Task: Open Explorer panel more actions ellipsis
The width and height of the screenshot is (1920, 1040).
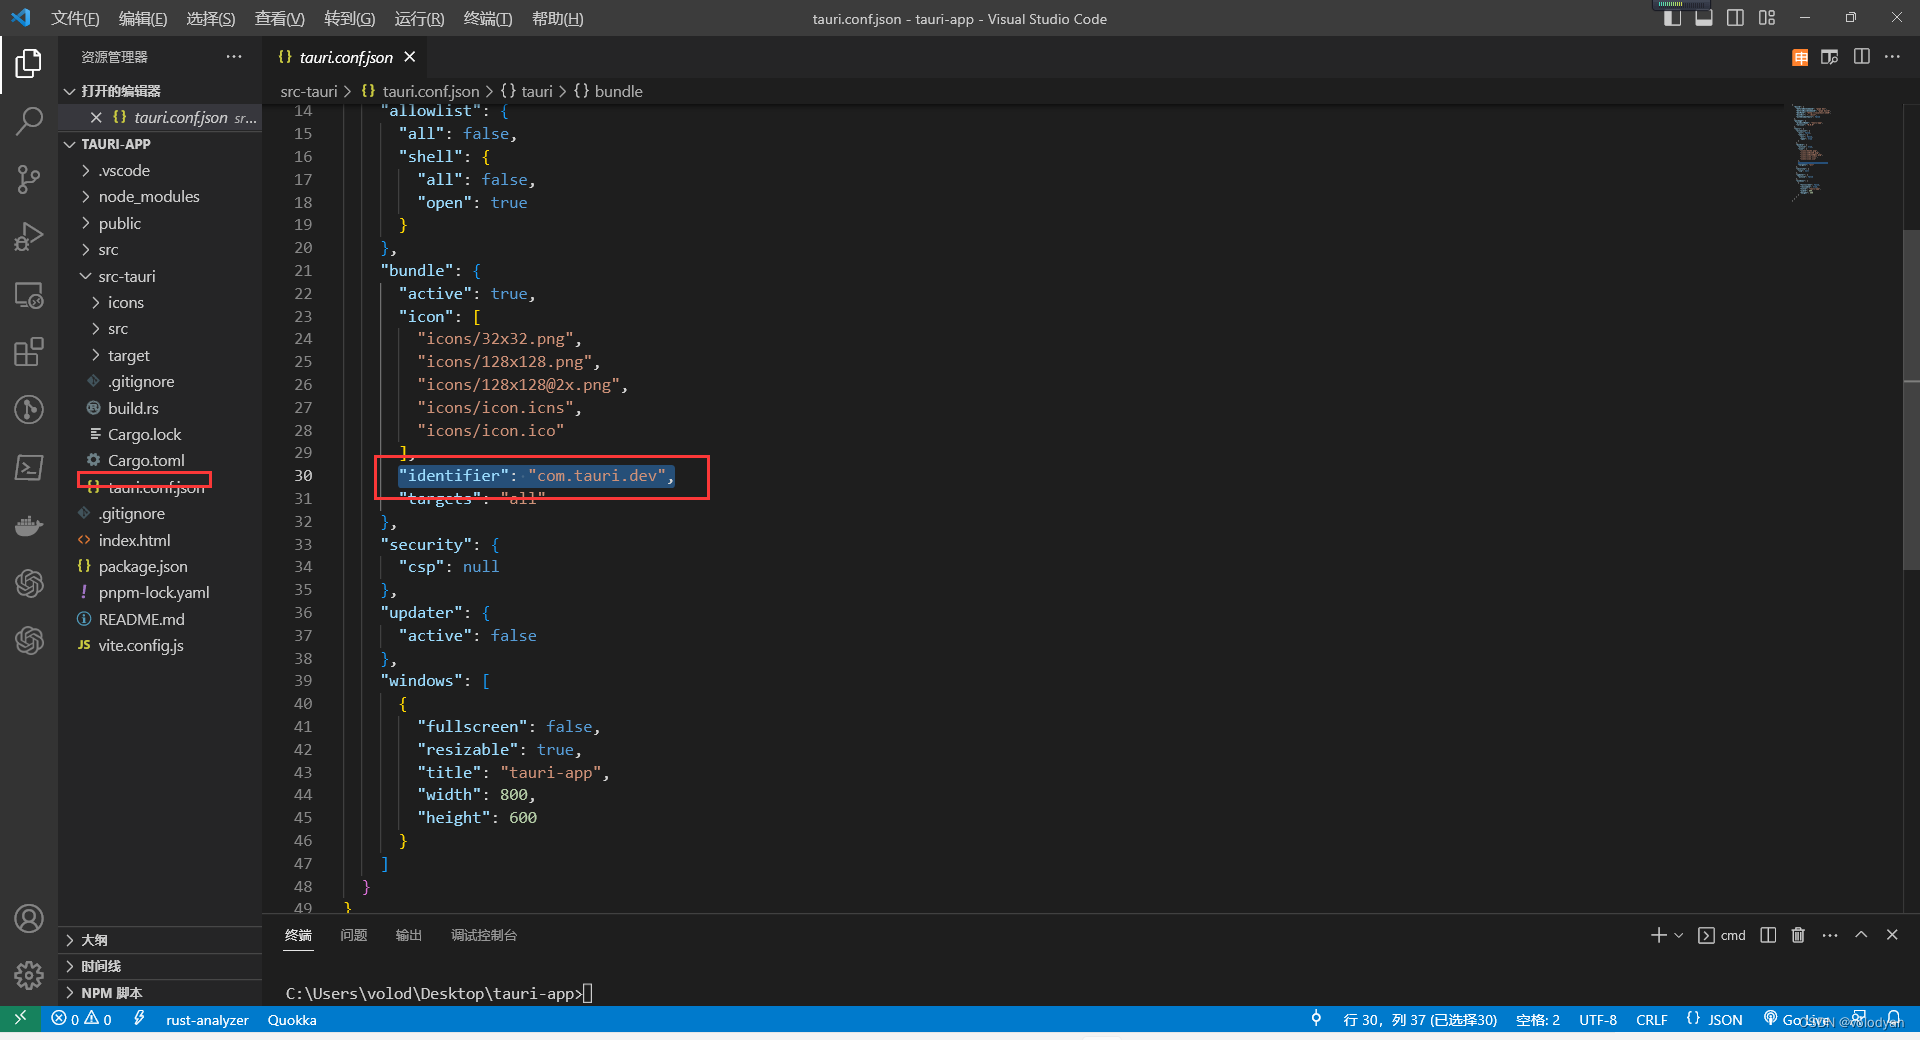Action: click(x=234, y=57)
